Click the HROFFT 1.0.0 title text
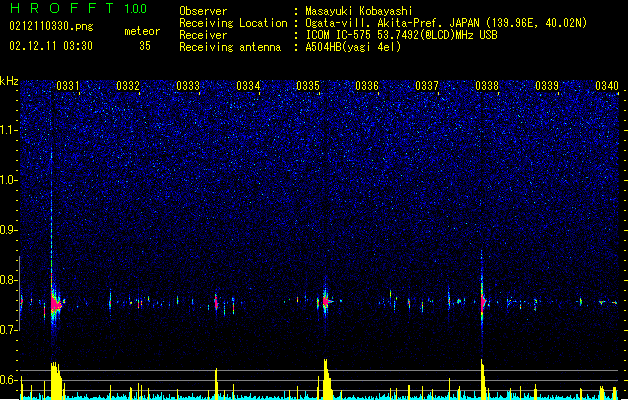Image resolution: width=629 pixels, height=400 pixels. [78, 8]
